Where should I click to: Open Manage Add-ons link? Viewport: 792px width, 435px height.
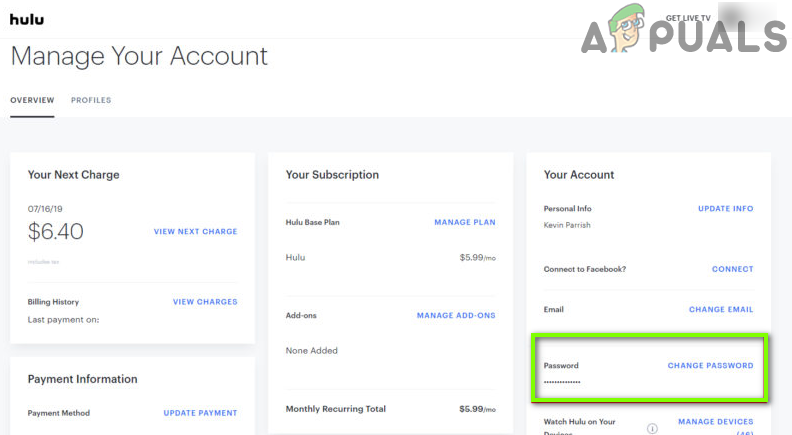(456, 316)
